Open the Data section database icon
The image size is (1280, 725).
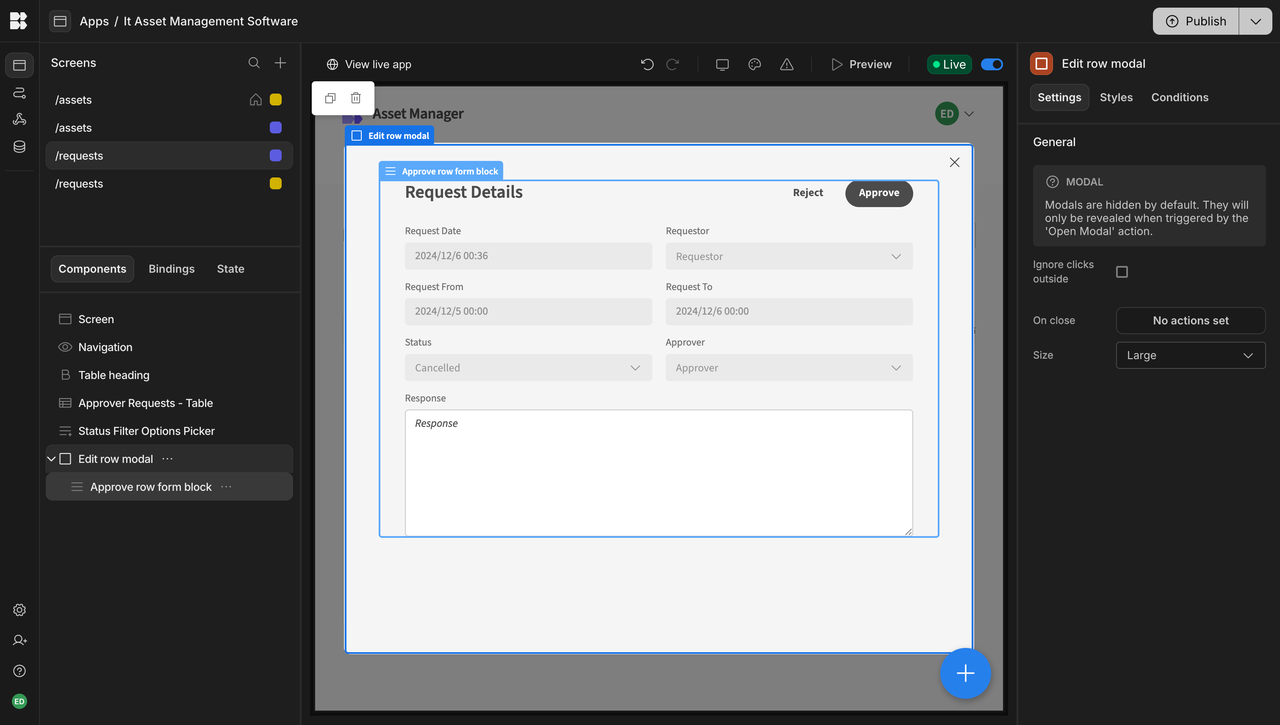click(19, 147)
